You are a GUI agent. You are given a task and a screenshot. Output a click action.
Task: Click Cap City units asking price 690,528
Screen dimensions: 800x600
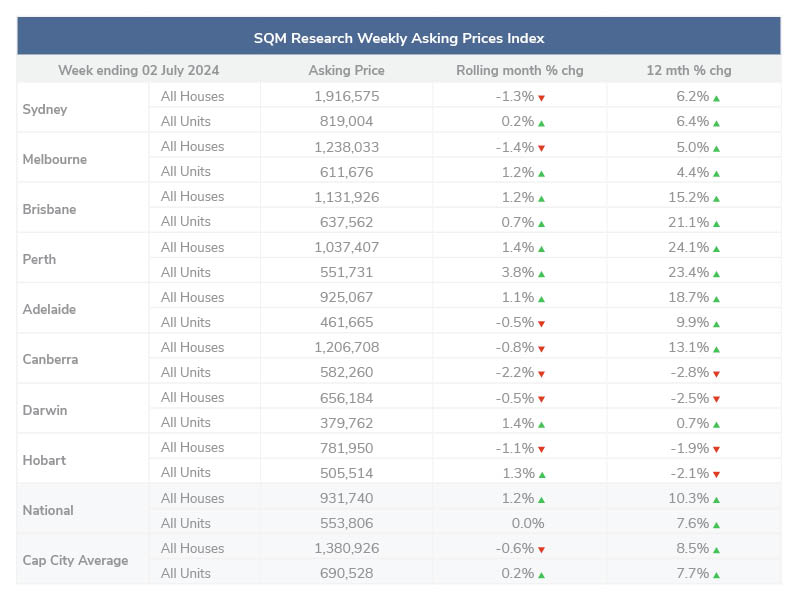click(x=346, y=573)
